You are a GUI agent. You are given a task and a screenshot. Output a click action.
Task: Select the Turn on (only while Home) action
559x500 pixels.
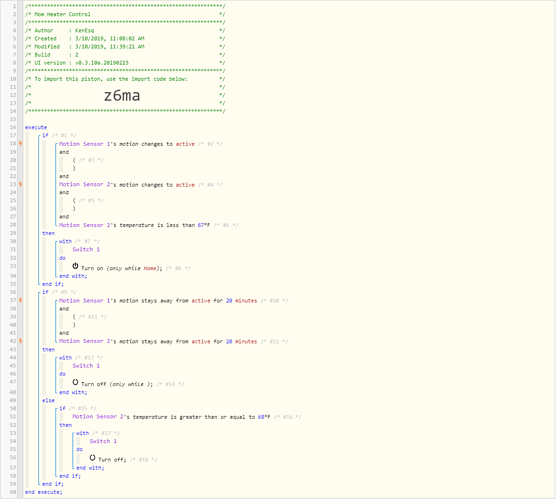pyautogui.click(x=121, y=268)
